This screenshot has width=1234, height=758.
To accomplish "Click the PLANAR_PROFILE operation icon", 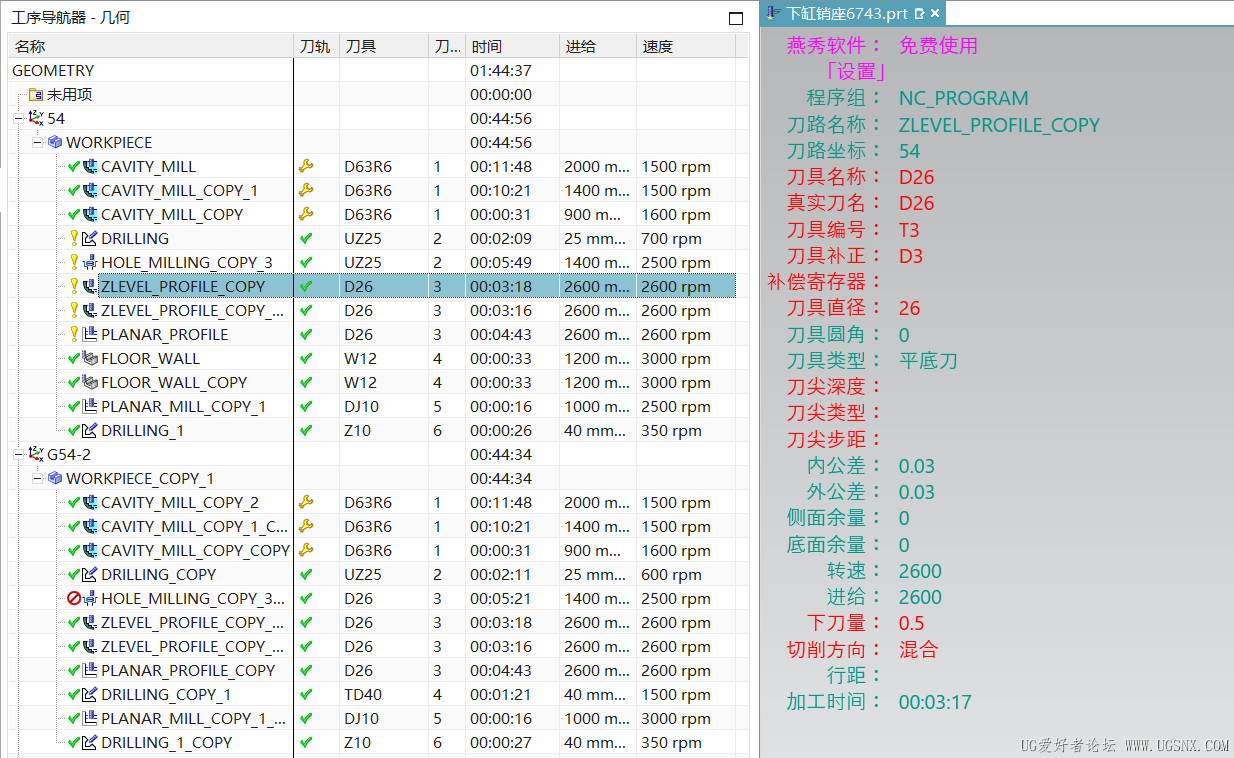I will pos(90,335).
